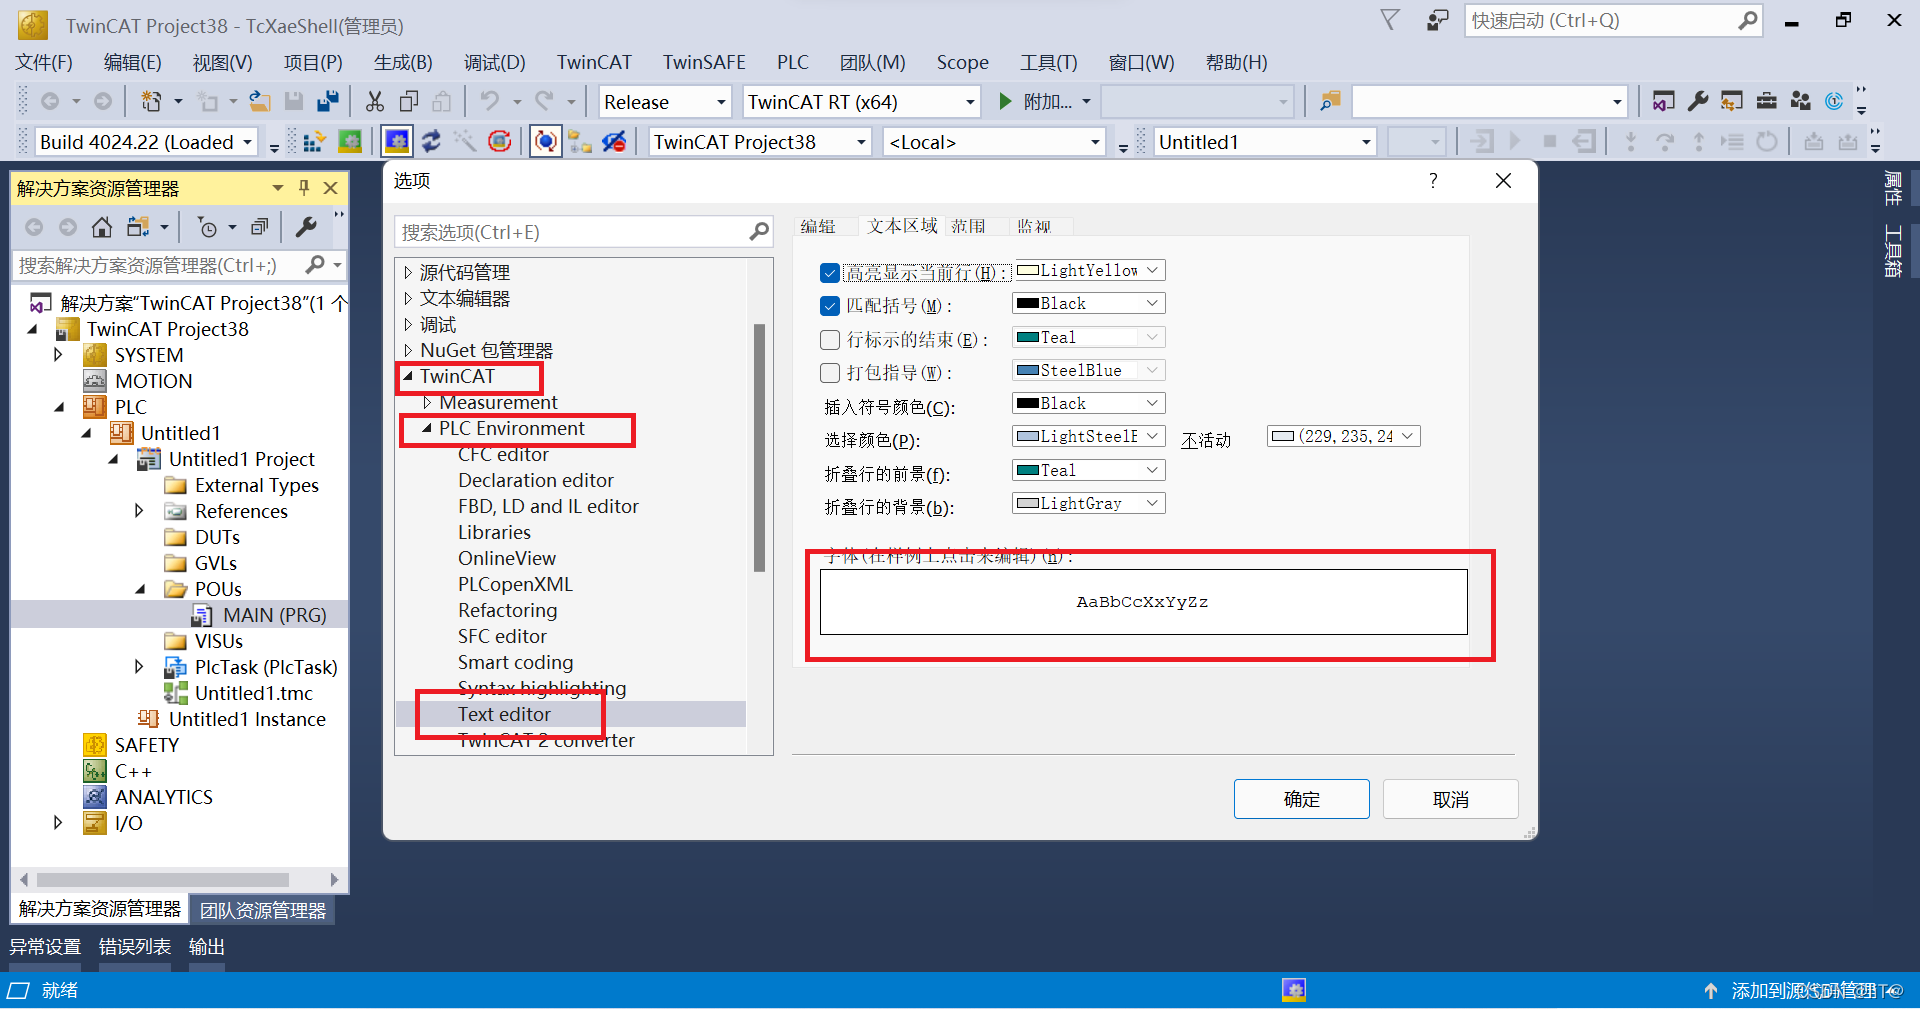Image resolution: width=1920 pixels, height=1009 pixels.
Task: Click the New Project toolbar icon
Action: pos(151,101)
